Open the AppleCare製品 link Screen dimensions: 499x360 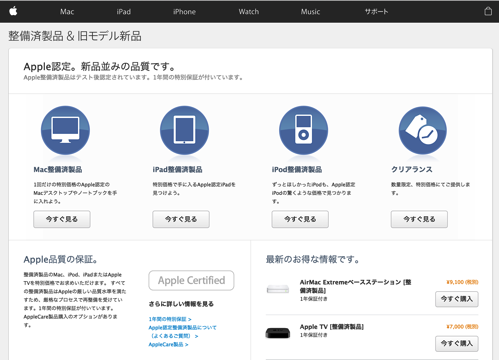tap(168, 344)
